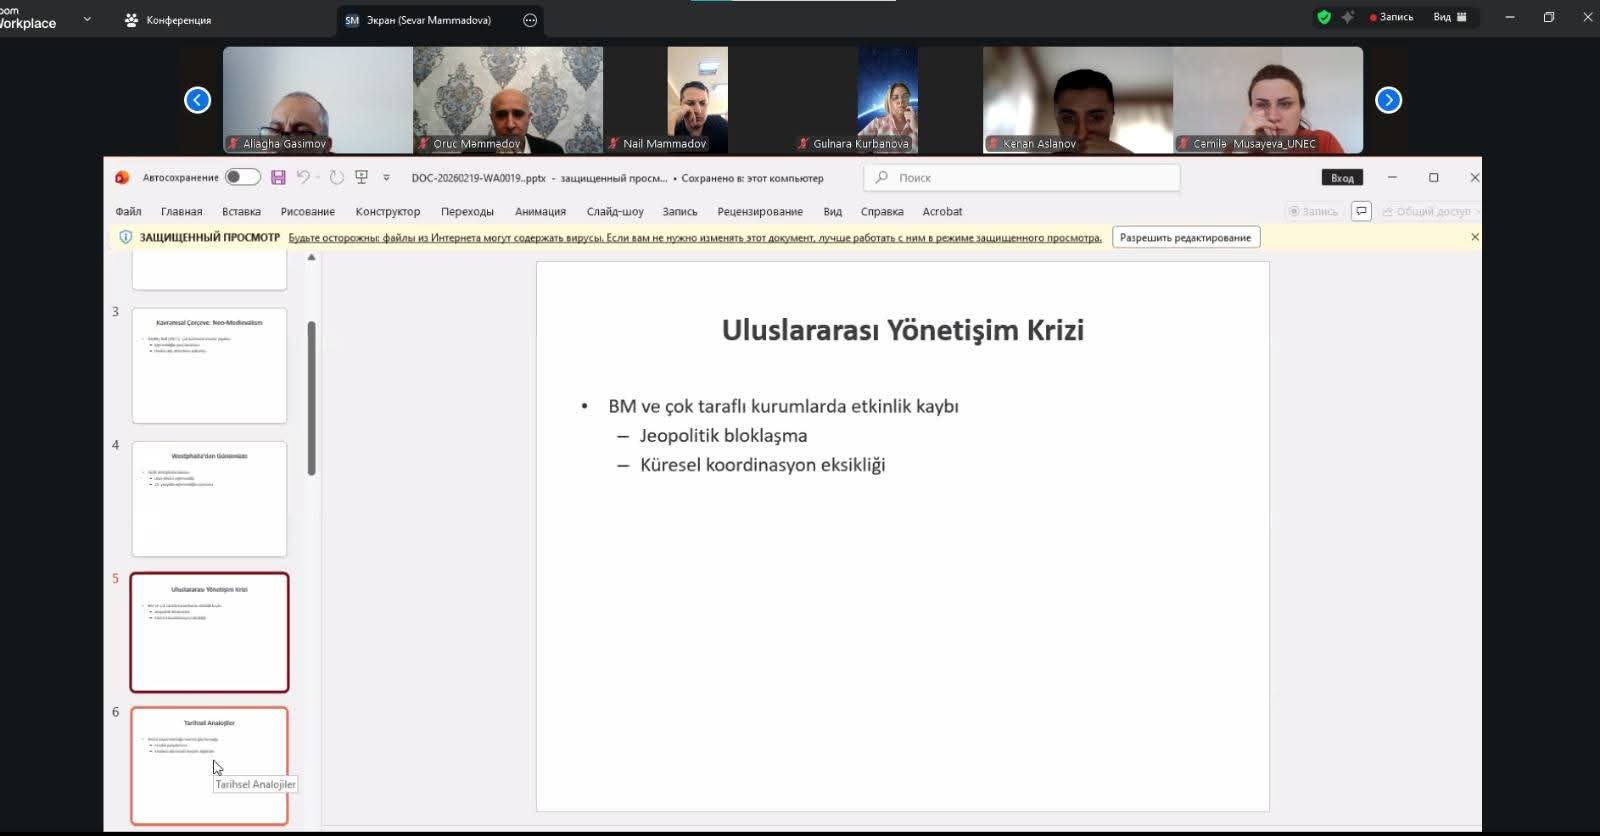The image size is (1600, 836).
Task: Click the slide panel vertical scrollbar
Action: coord(312,398)
